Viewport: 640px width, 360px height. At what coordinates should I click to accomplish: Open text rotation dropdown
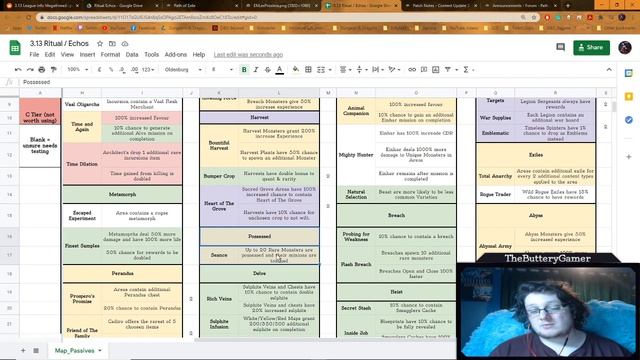(x=394, y=70)
